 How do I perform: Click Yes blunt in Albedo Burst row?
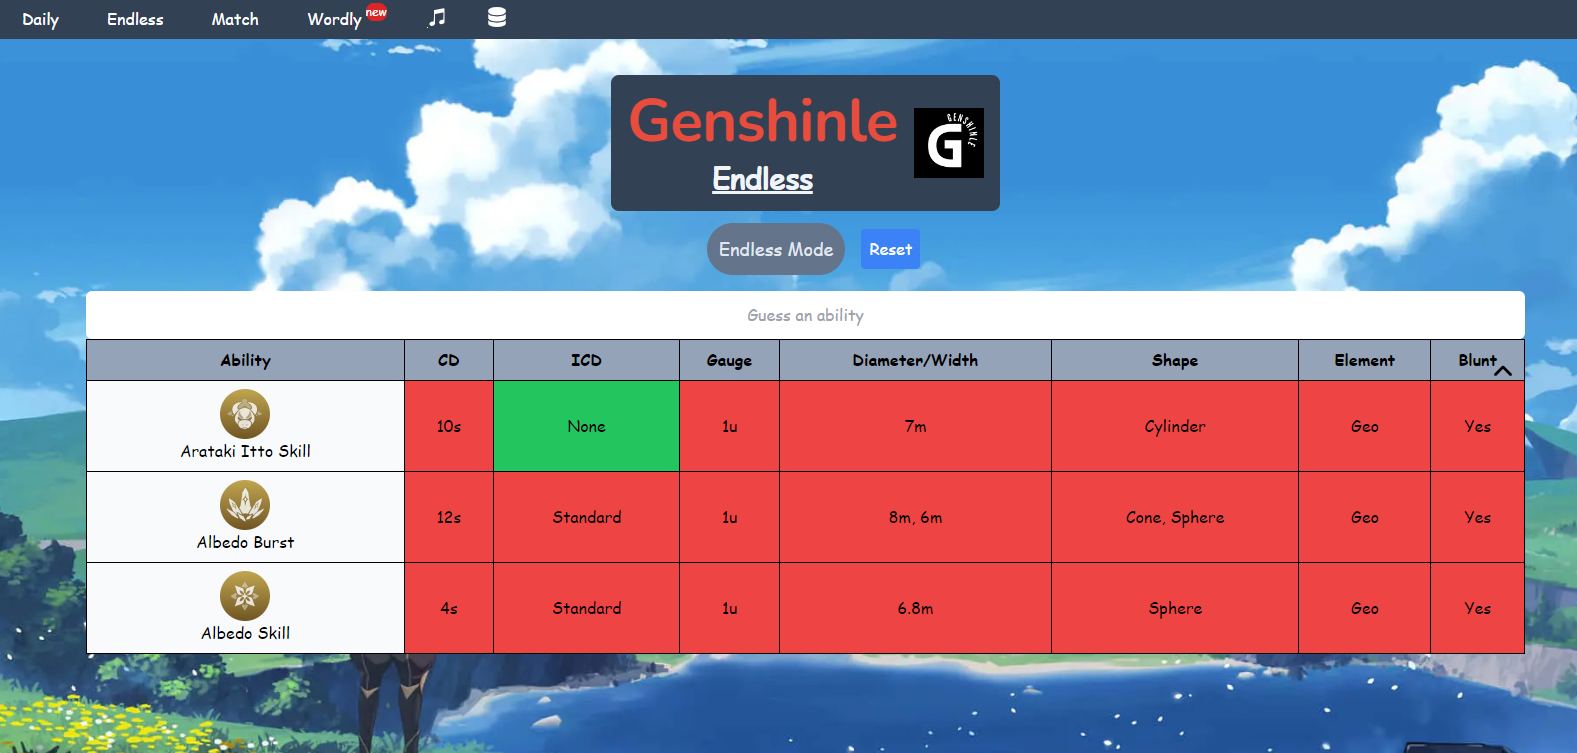[x=1477, y=517]
